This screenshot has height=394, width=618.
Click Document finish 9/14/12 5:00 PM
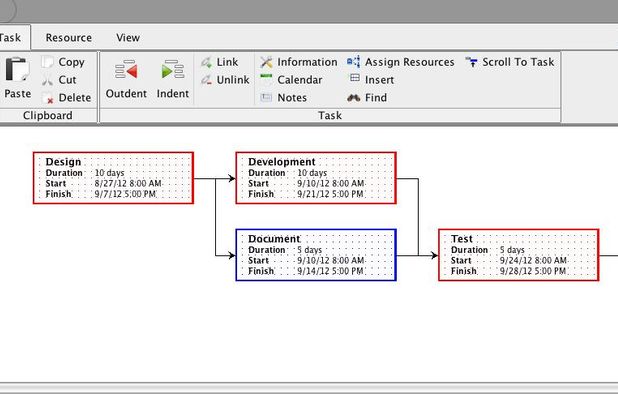[x=330, y=271]
